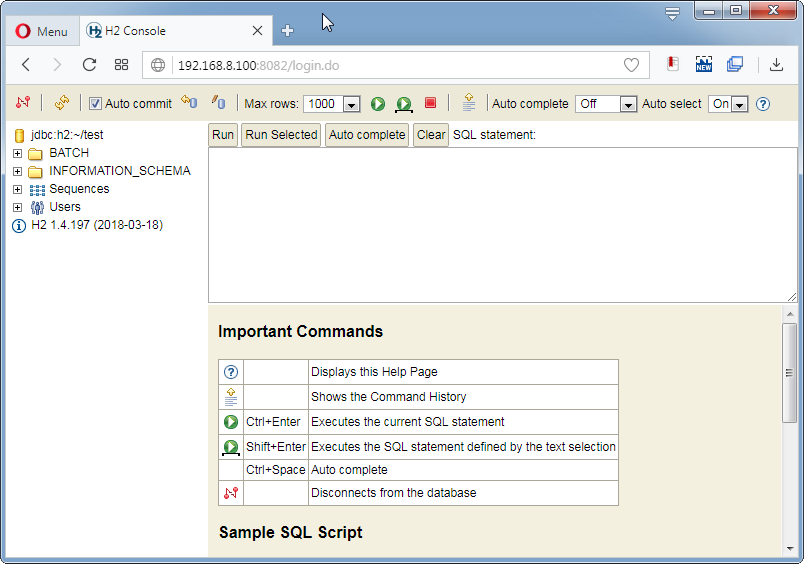Open the tab menu icon in title bar

tap(672, 13)
